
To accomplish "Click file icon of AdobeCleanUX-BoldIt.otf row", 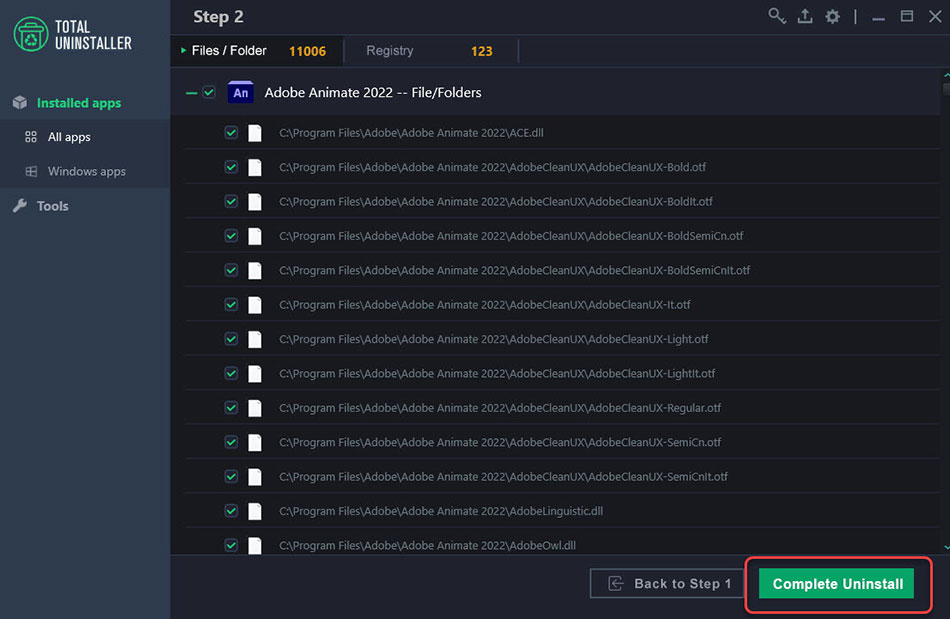I will tap(255, 202).
